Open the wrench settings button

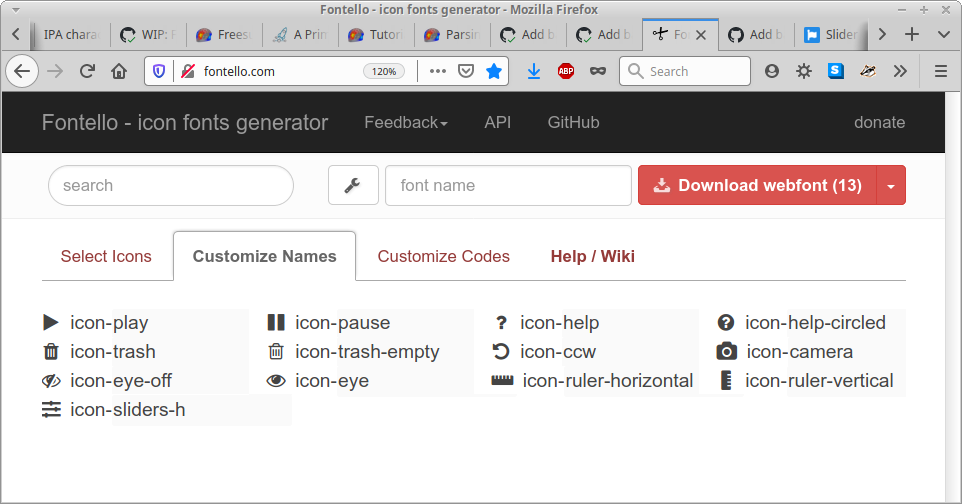click(353, 185)
